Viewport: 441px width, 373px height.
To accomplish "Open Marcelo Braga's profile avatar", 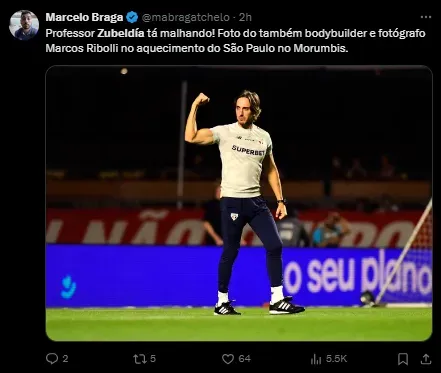I will tap(24, 26).
